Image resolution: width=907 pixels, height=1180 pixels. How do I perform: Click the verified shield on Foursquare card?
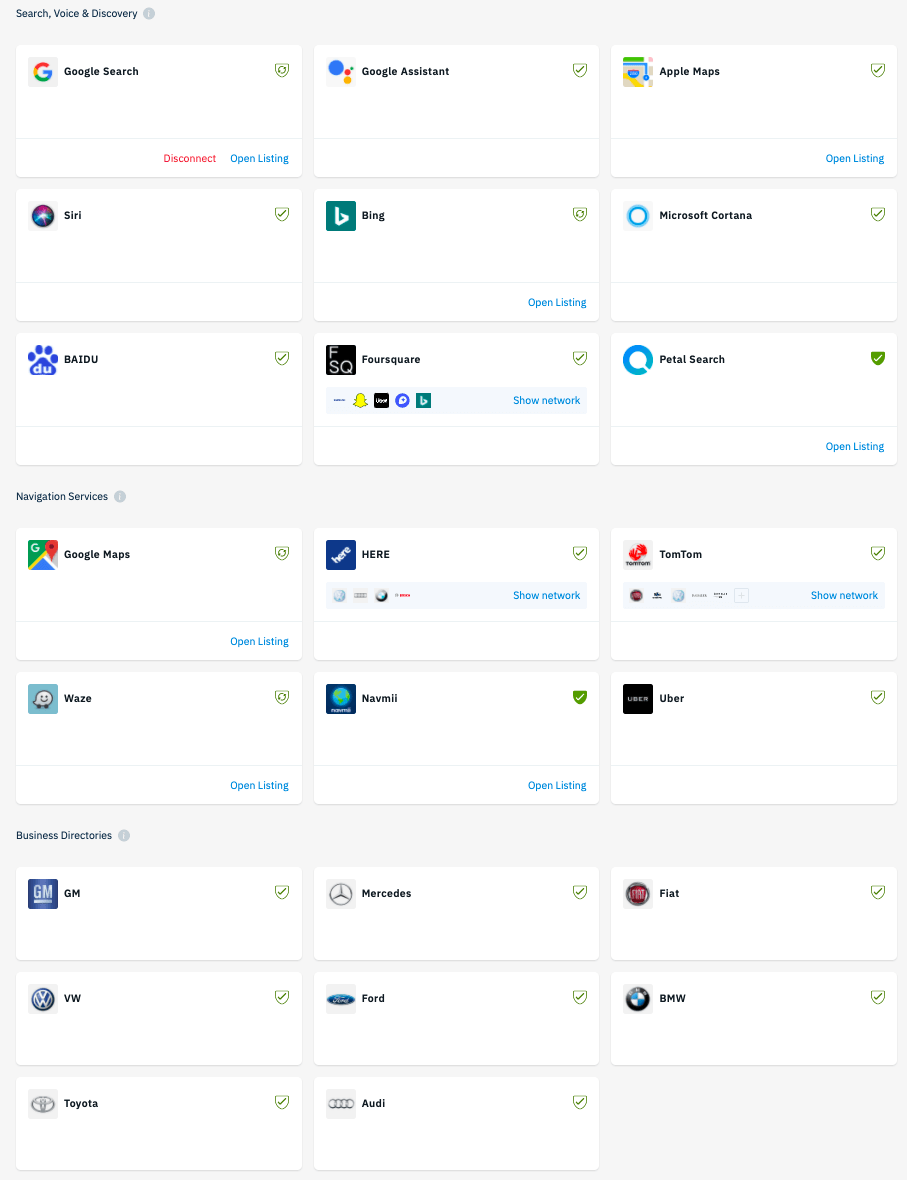pyautogui.click(x=580, y=358)
